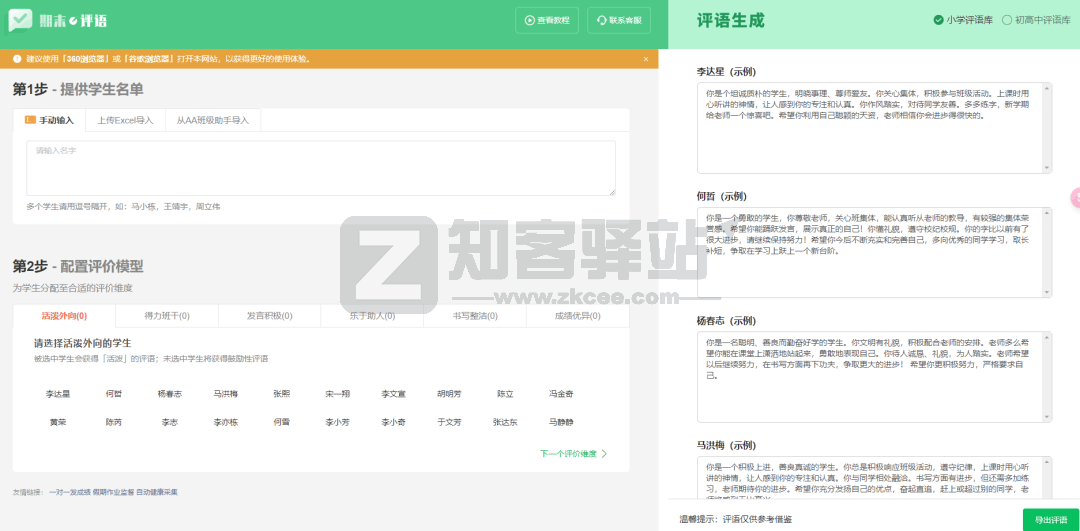Click the student names input box
This screenshot has height=531, width=1080.
click(320, 168)
